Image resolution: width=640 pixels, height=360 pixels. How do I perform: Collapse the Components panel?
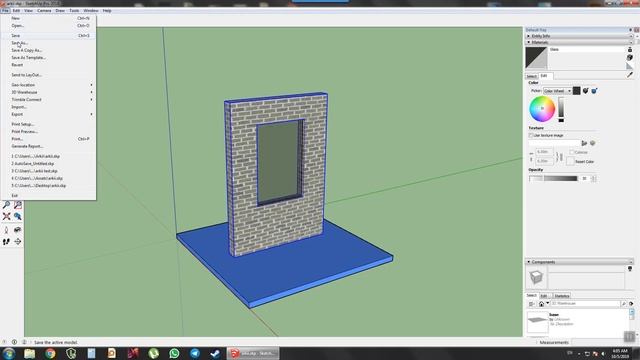coord(529,262)
